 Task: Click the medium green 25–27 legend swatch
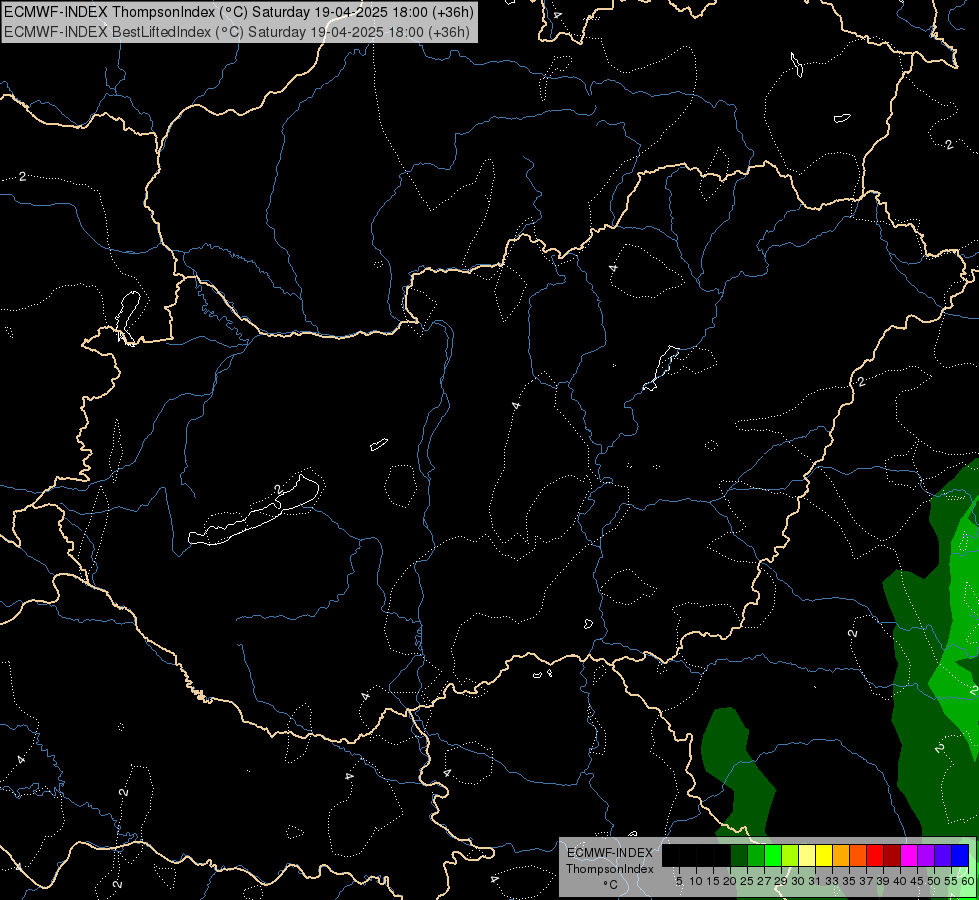point(755,856)
